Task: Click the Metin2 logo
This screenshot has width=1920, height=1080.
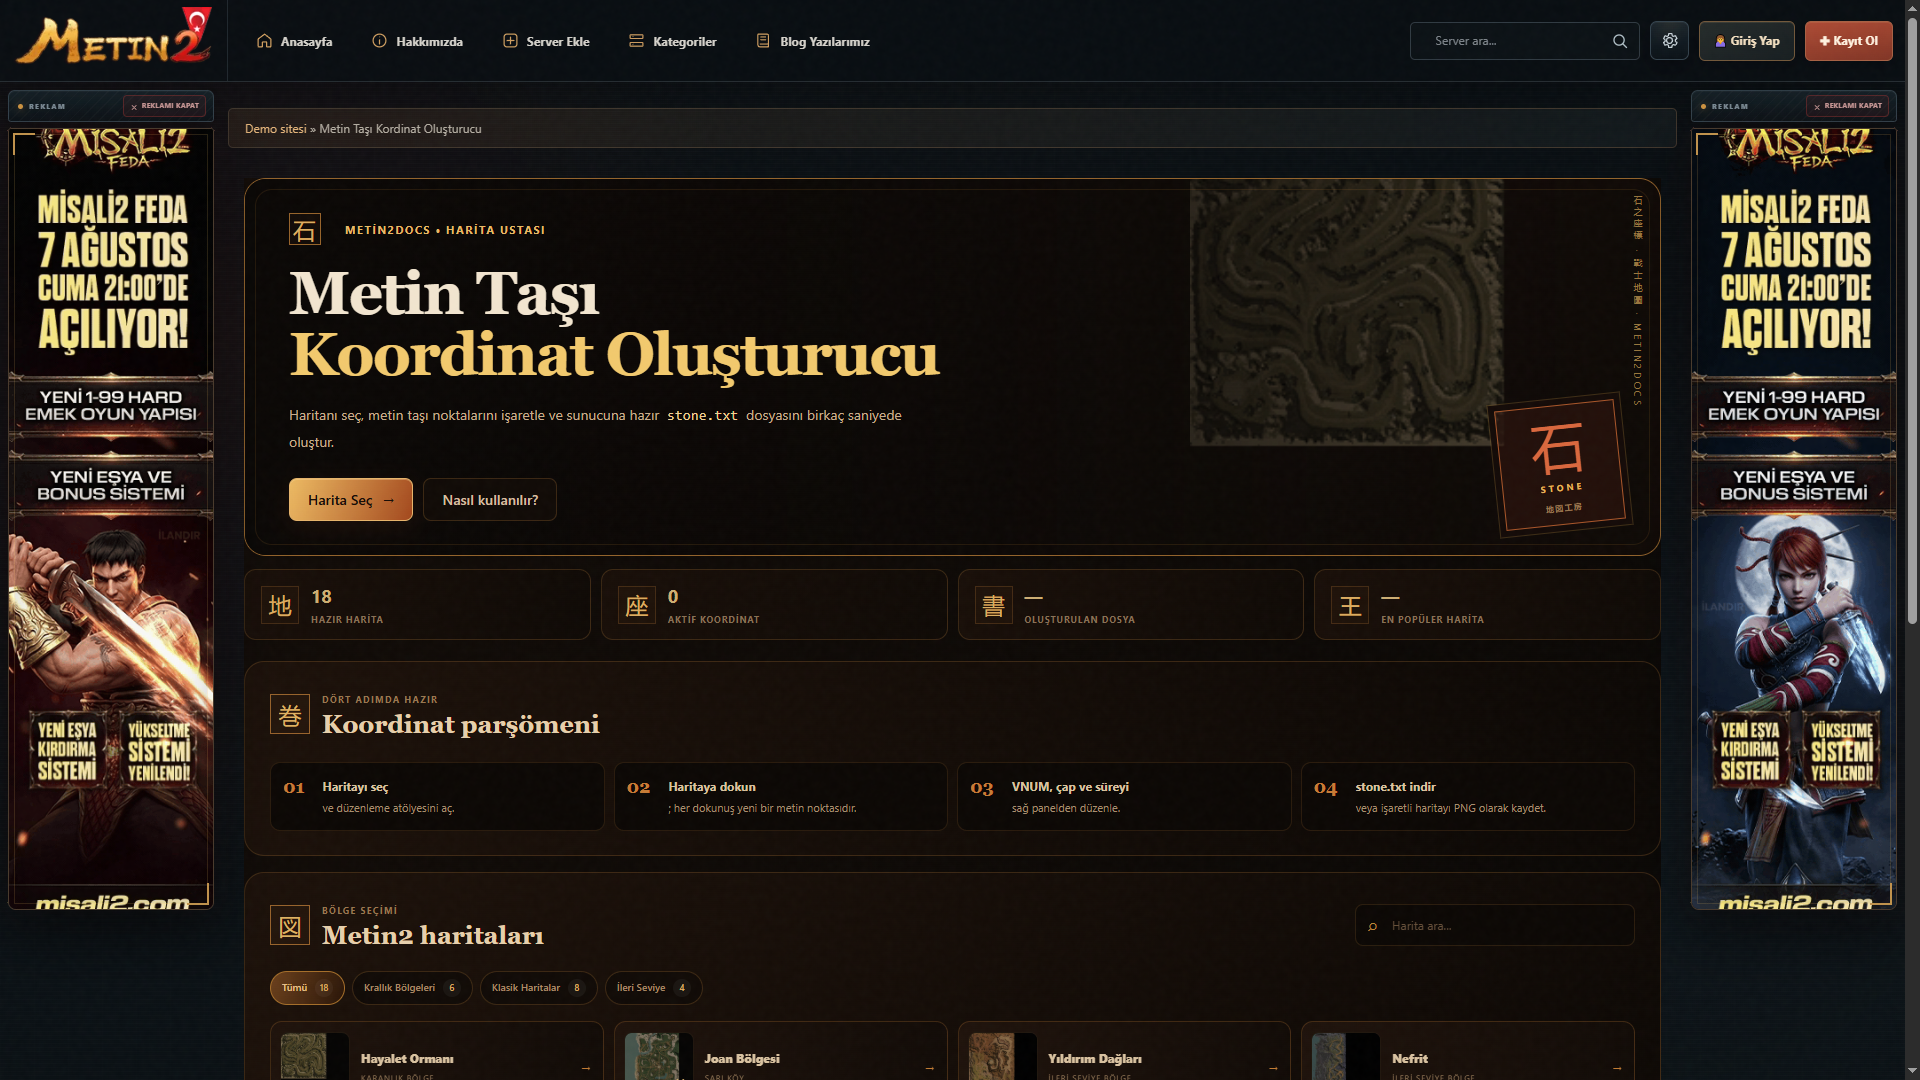Action: click(114, 38)
